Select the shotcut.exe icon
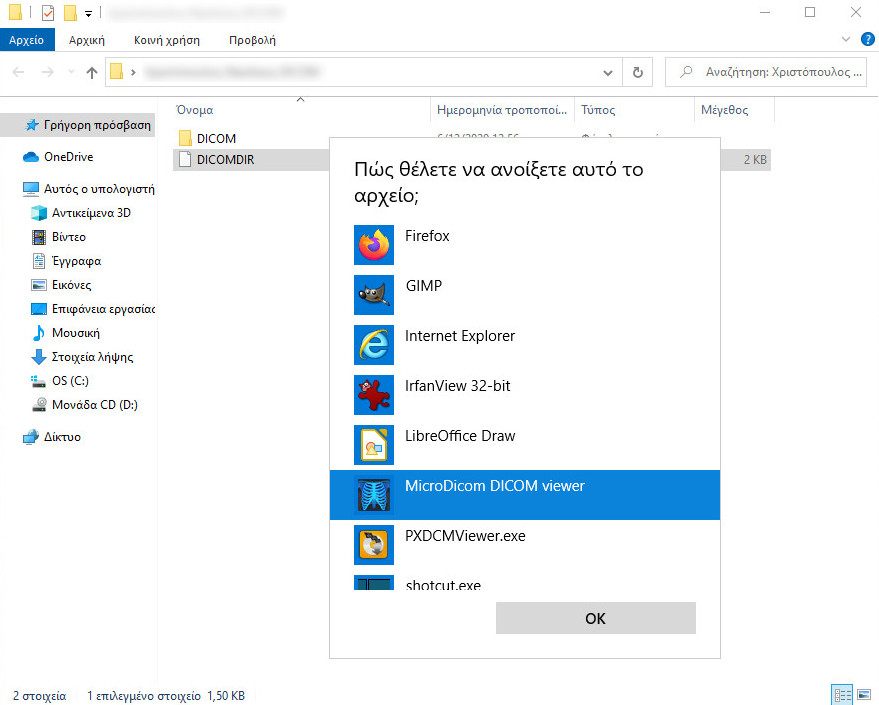The width and height of the screenshot is (879, 705). [374, 583]
